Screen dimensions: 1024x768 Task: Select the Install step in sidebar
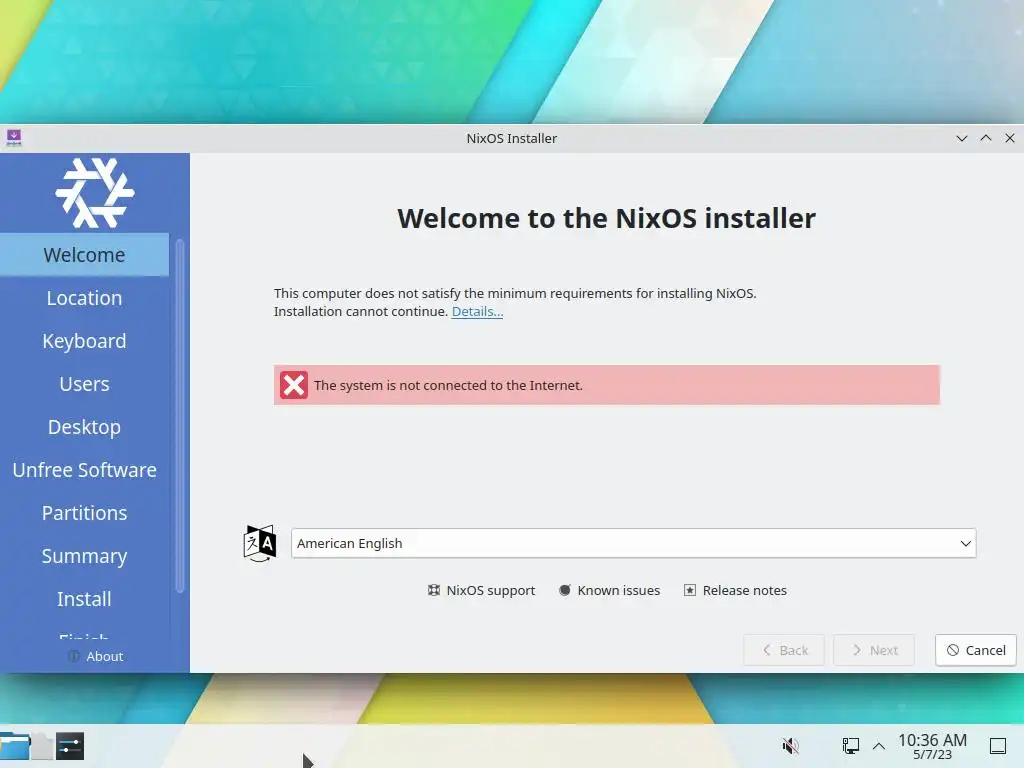(x=84, y=600)
